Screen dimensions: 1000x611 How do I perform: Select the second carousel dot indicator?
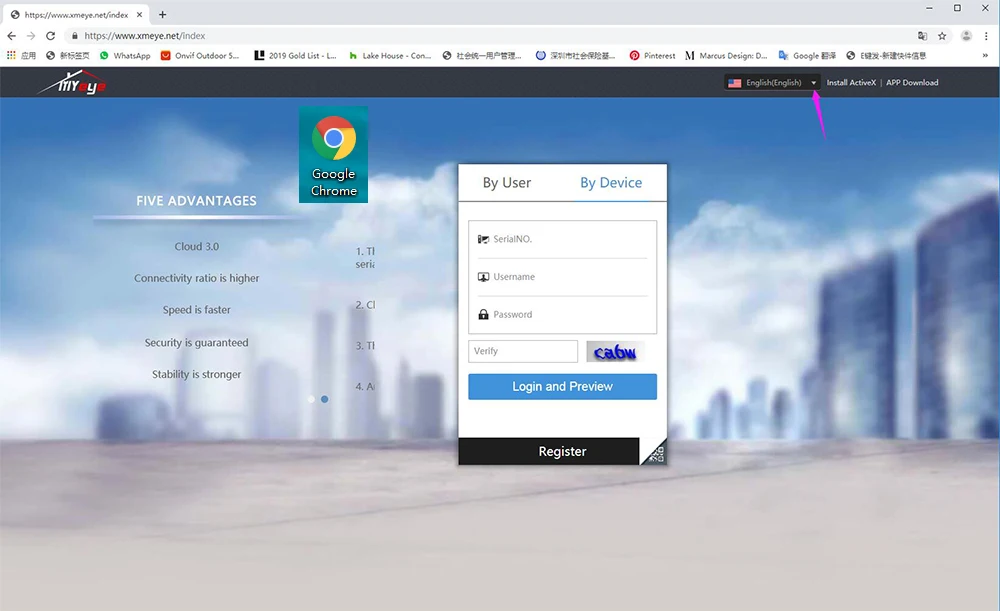325,399
